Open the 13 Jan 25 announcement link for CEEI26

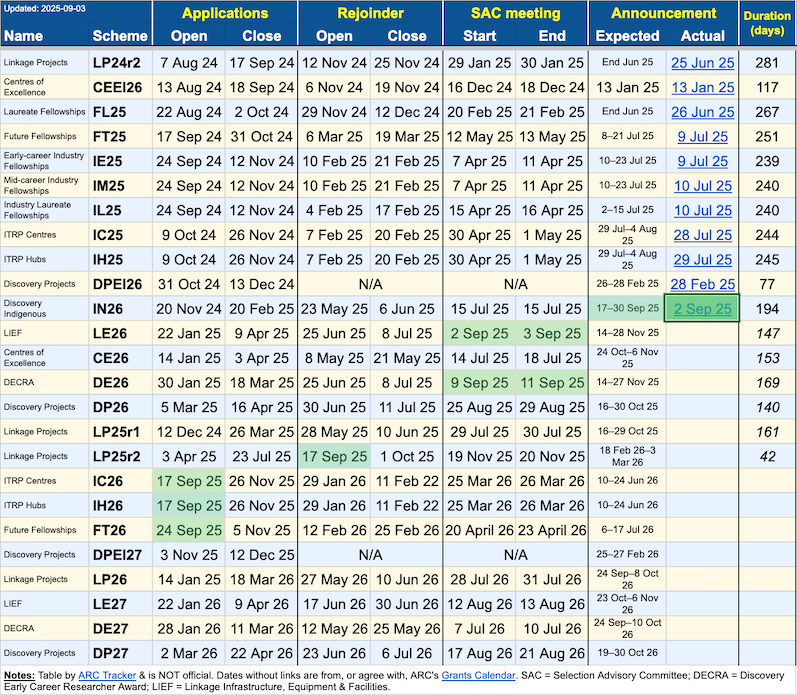tap(702, 87)
